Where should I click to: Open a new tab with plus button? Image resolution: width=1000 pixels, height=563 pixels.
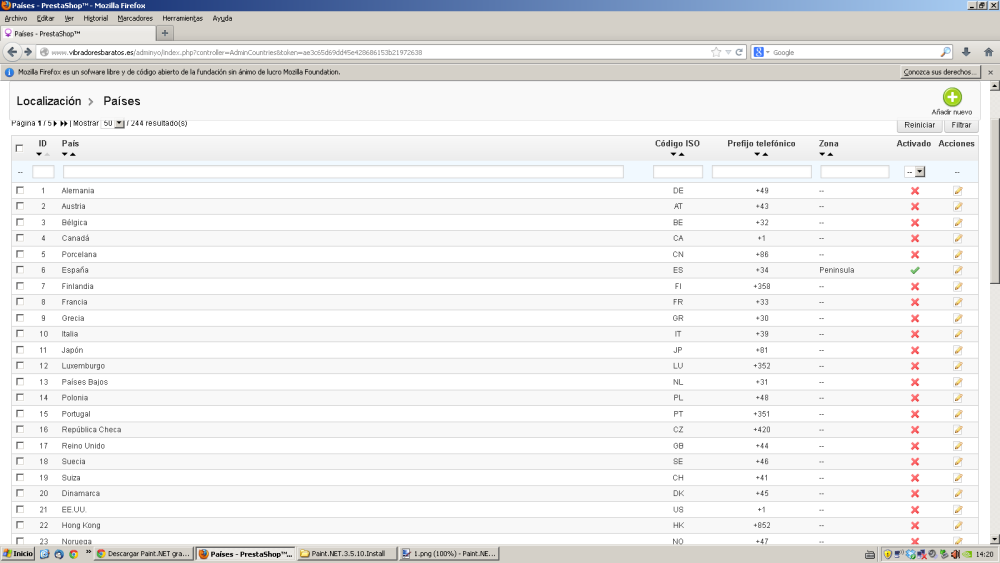[165, 33]
